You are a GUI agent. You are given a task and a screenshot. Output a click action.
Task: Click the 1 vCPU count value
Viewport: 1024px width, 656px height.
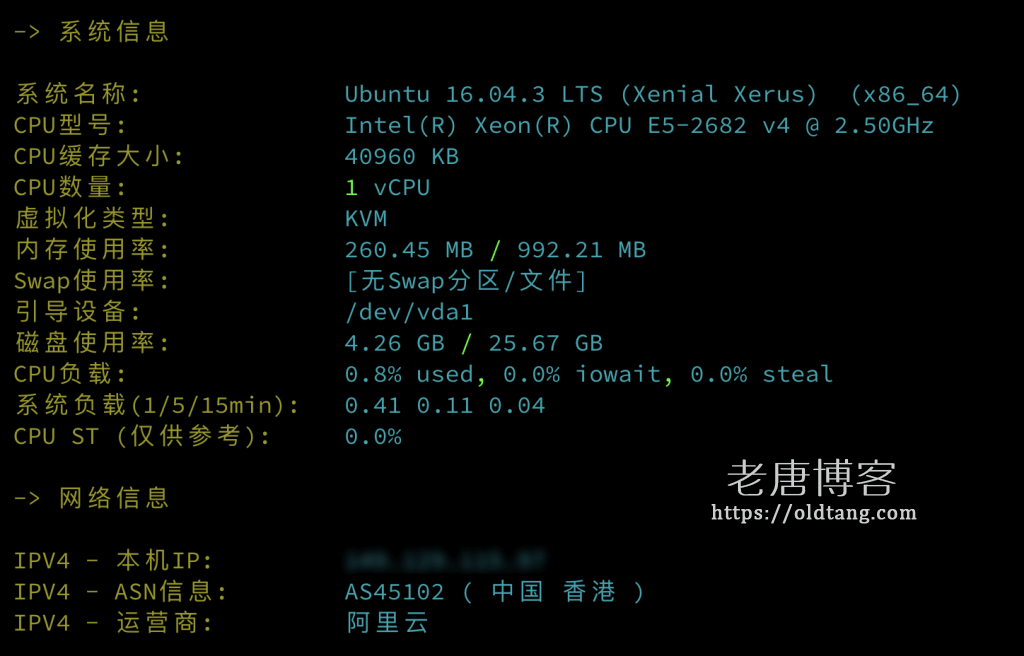[x=387, y=188]
